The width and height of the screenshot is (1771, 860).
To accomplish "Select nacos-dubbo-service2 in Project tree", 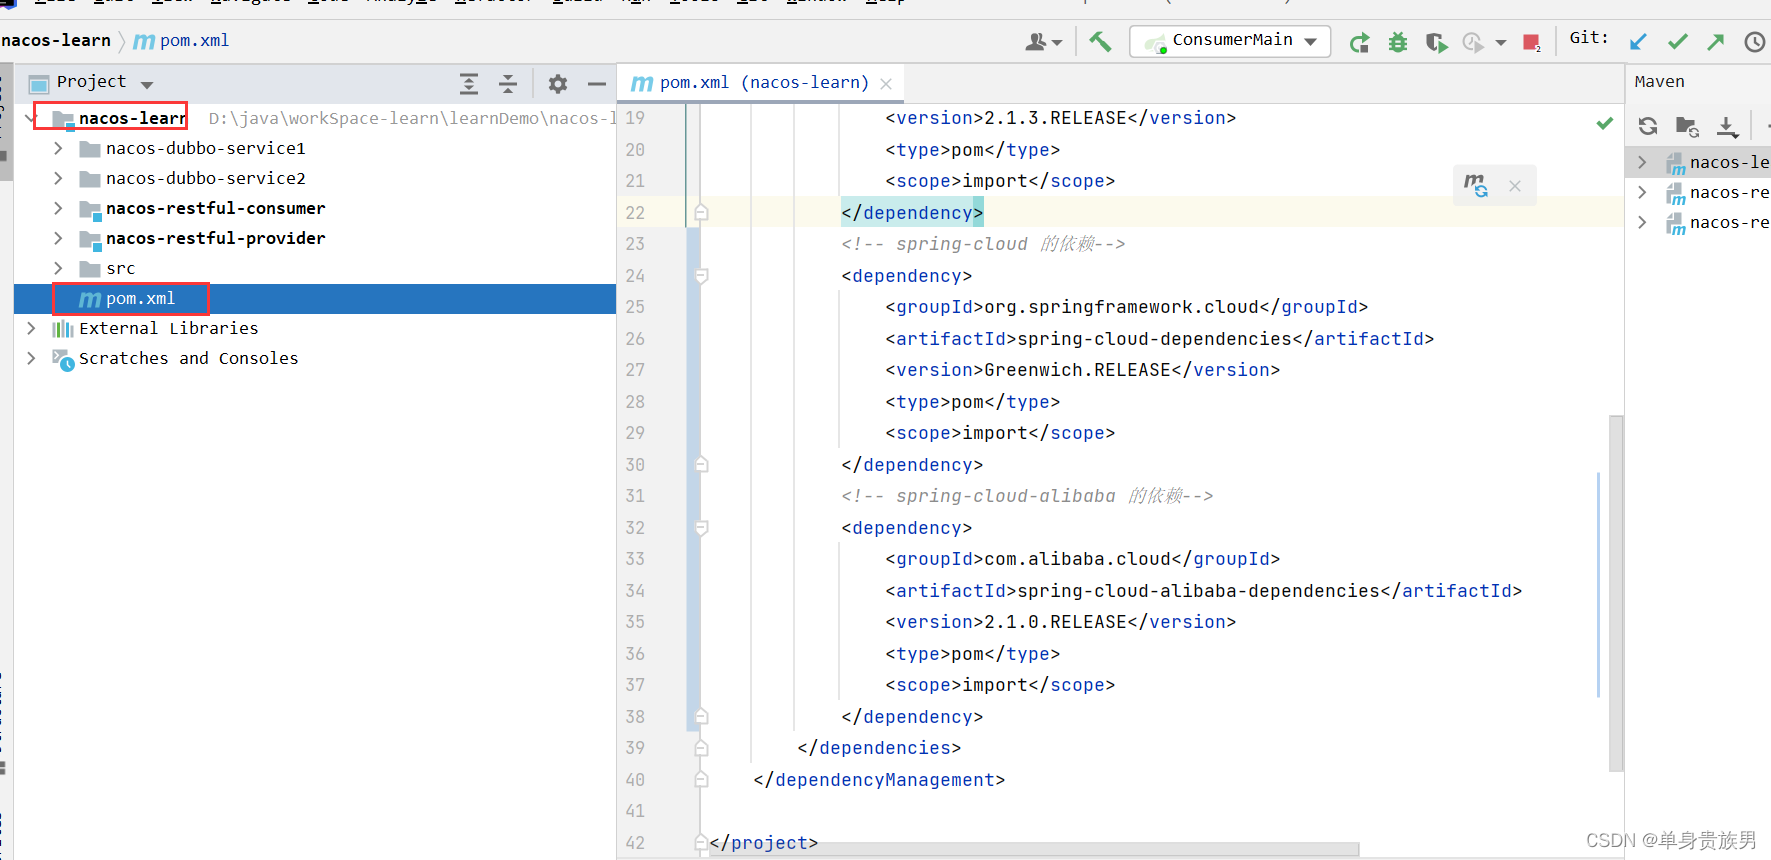I will pyautogui.click(x=206, y=178).
